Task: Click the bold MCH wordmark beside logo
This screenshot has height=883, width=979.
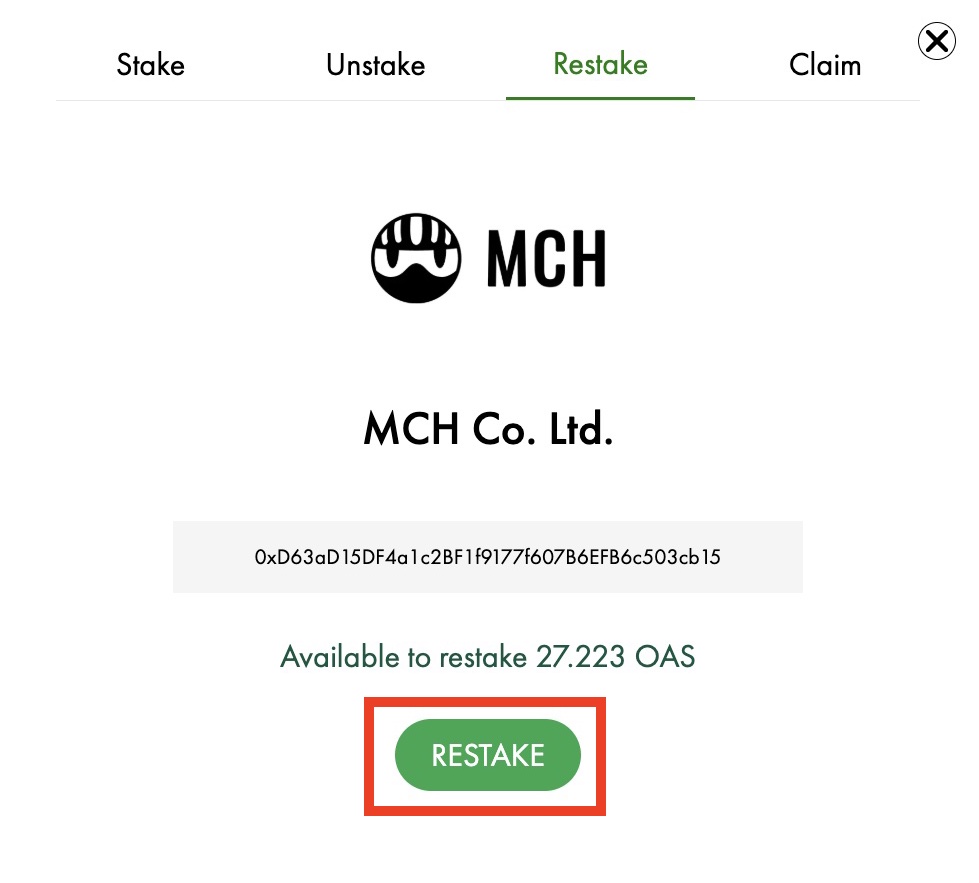Action: coord(546,258)
